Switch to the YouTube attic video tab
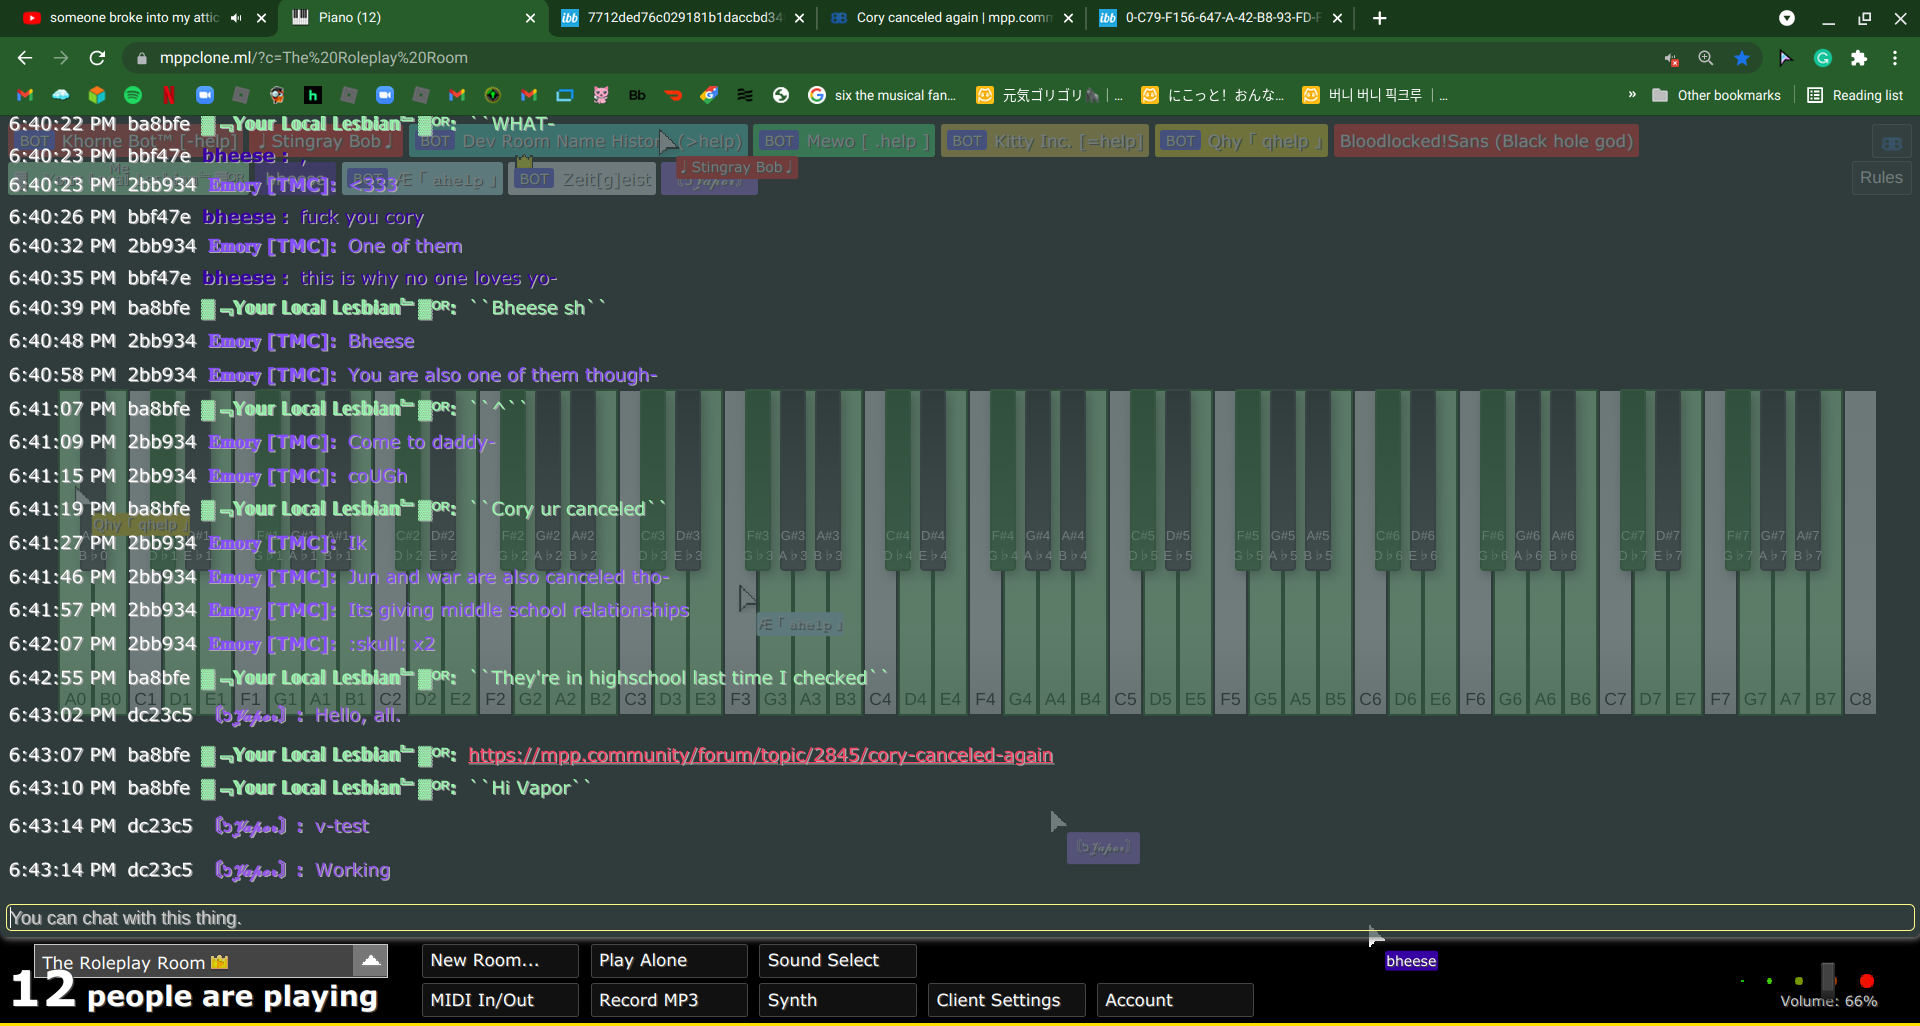 coord(133,18)
